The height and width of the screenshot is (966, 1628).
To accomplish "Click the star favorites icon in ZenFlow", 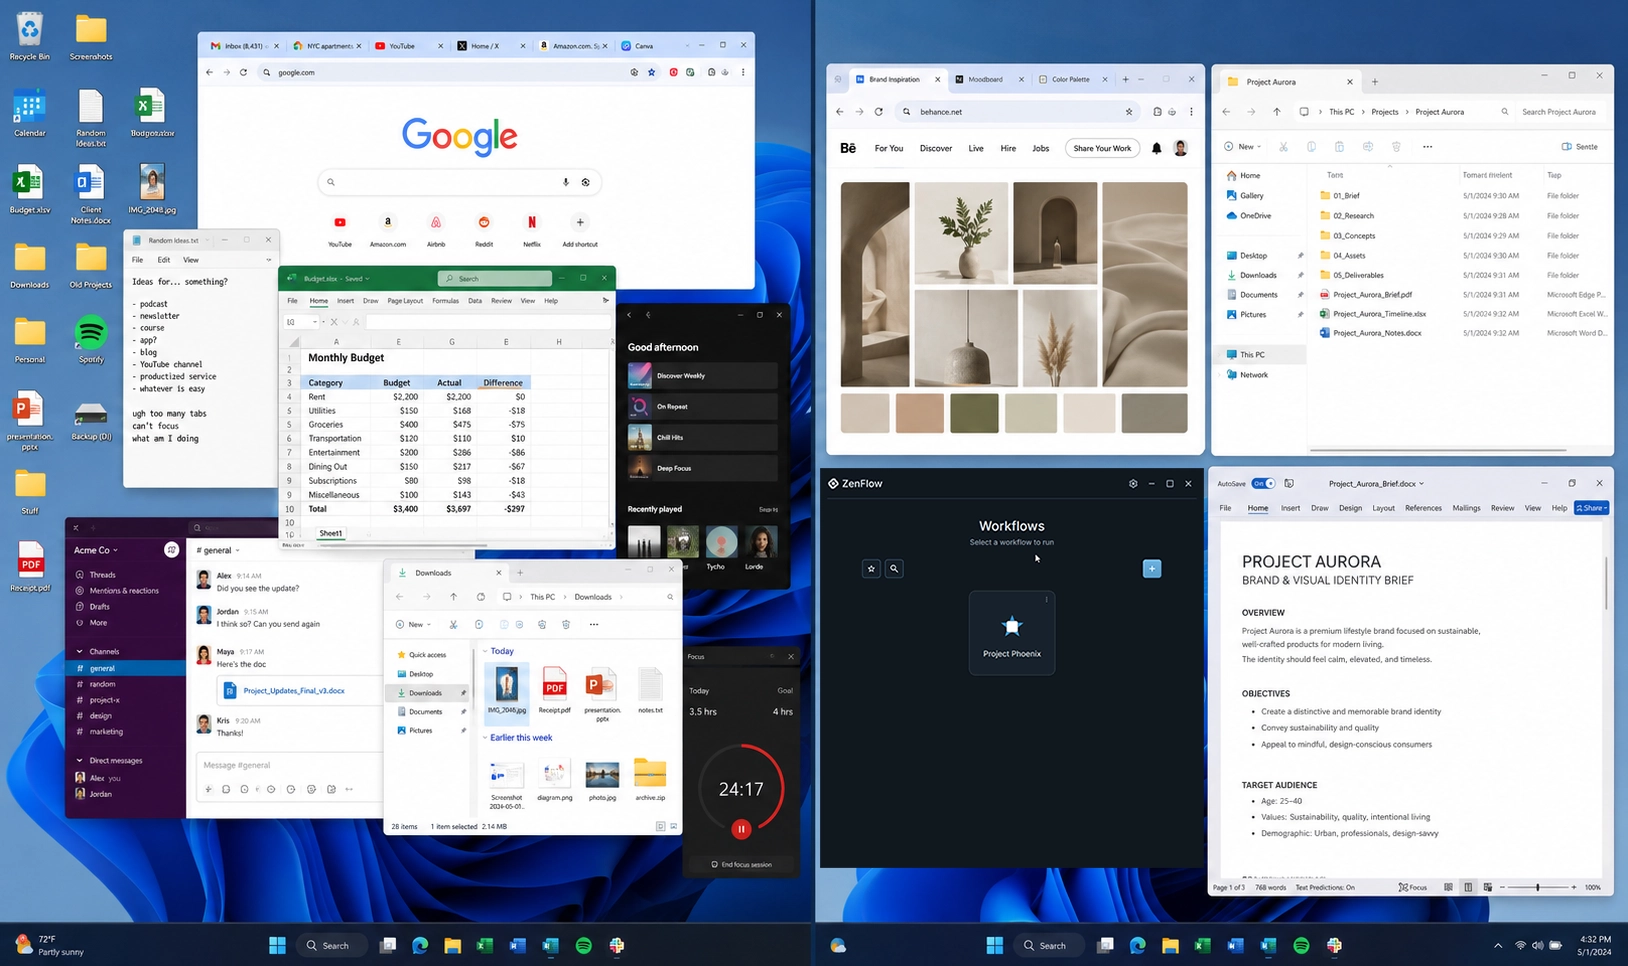I will point(871,568).
